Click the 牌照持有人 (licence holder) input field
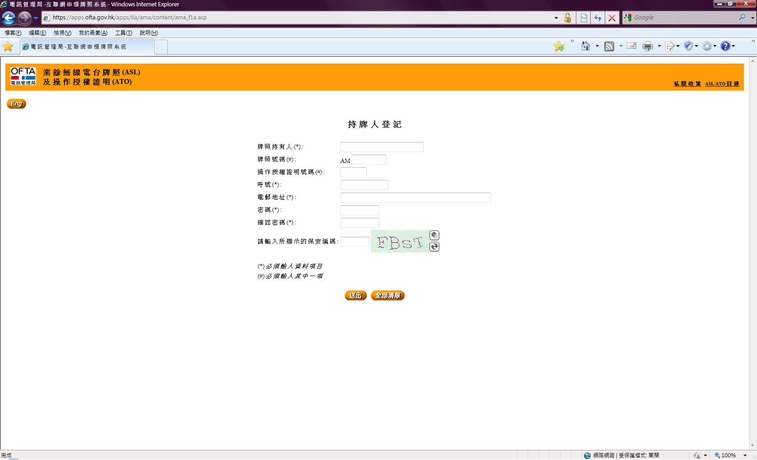Viewport: 757px width, 460px height. (381, 147)
